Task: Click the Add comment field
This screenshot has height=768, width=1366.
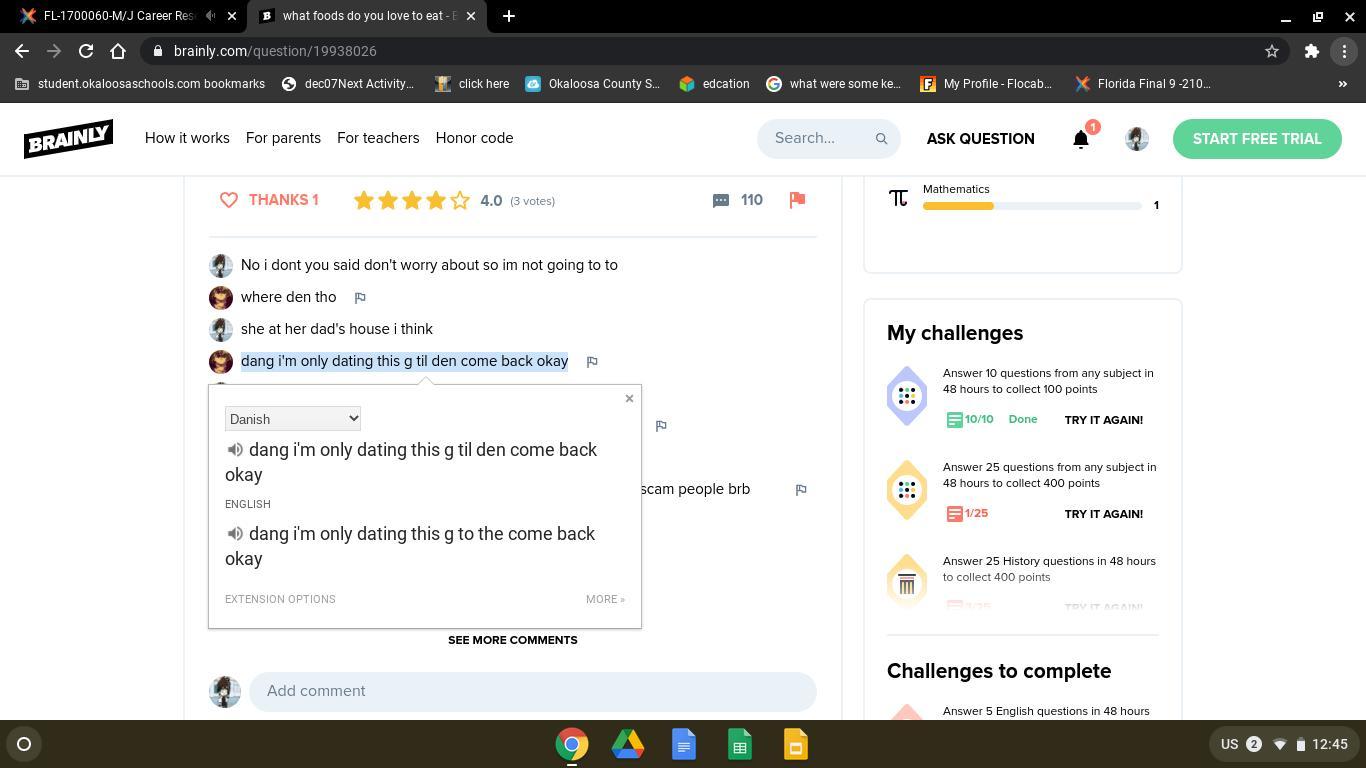Action: pyautogui.click(x=533, y=691)
